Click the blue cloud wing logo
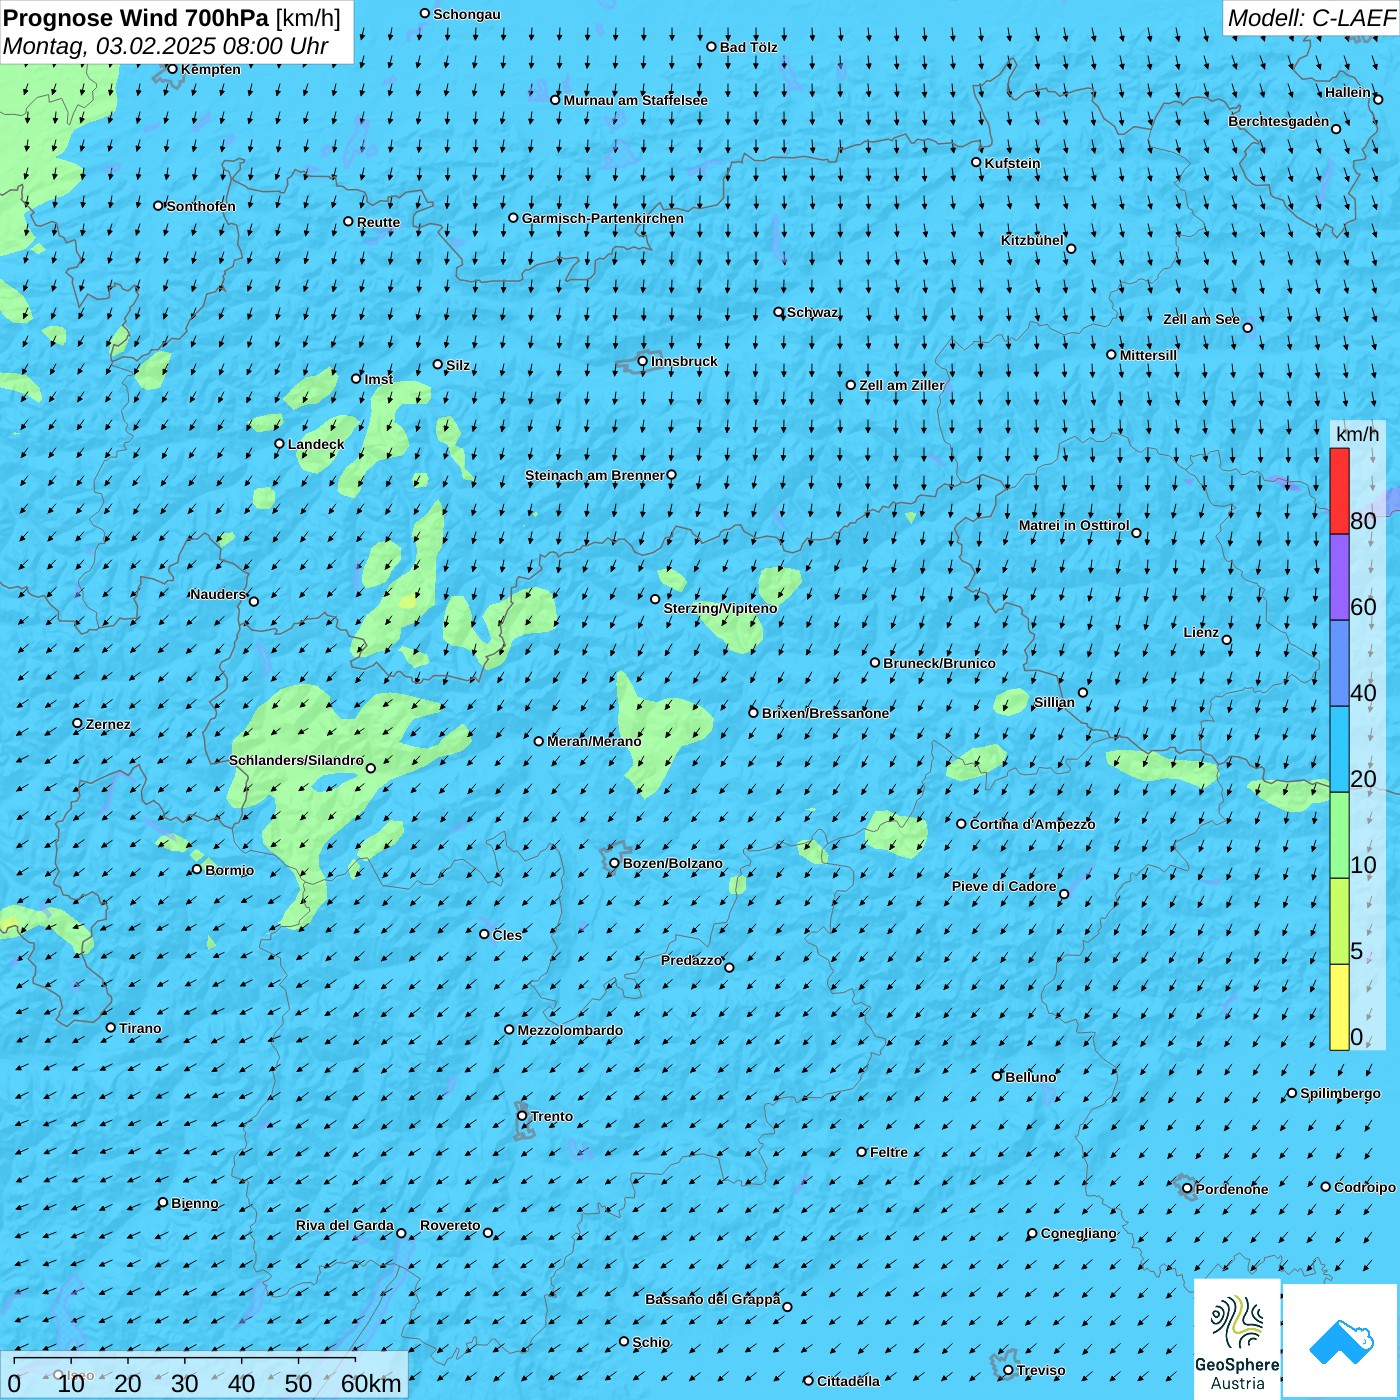The width and height of the screenshot is (1400, 1400). [x=1341, y=1341]
